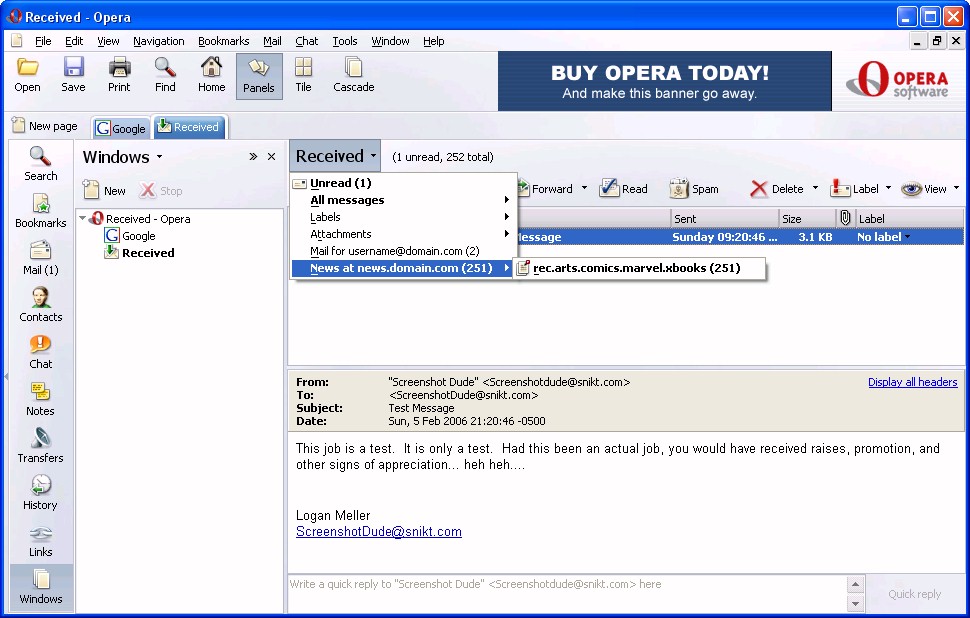The image size is (970, 618).
Task: Select Mail for username@domain.com (2)
Action: pos(404,251)
